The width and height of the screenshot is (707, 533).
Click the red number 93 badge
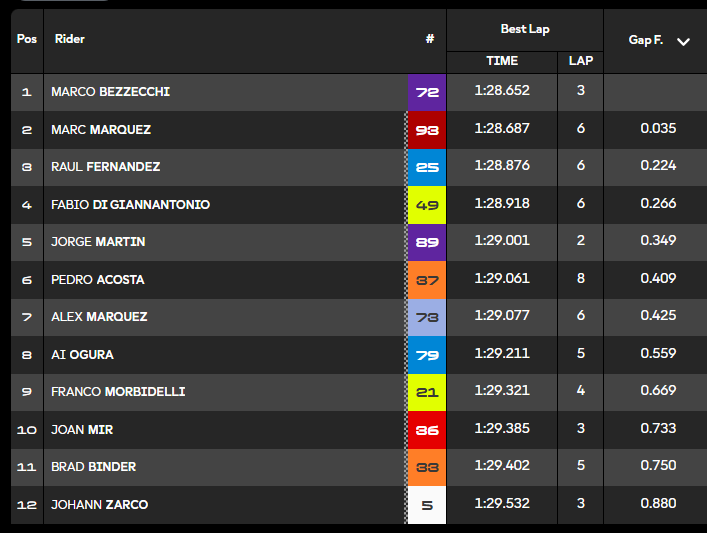(x=427, y=130)
